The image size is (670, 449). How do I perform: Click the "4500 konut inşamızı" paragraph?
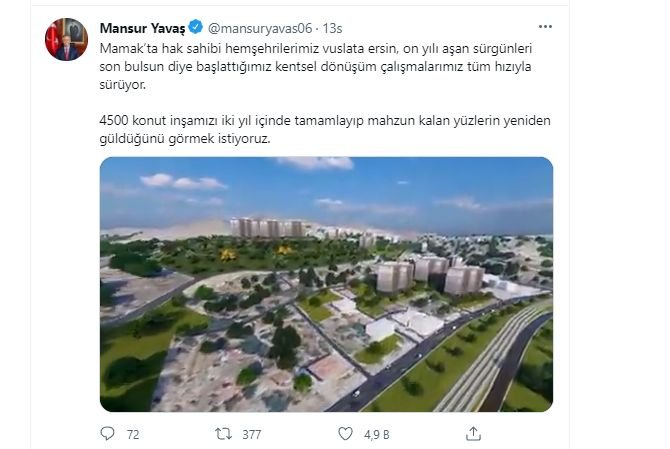point(325,129)
